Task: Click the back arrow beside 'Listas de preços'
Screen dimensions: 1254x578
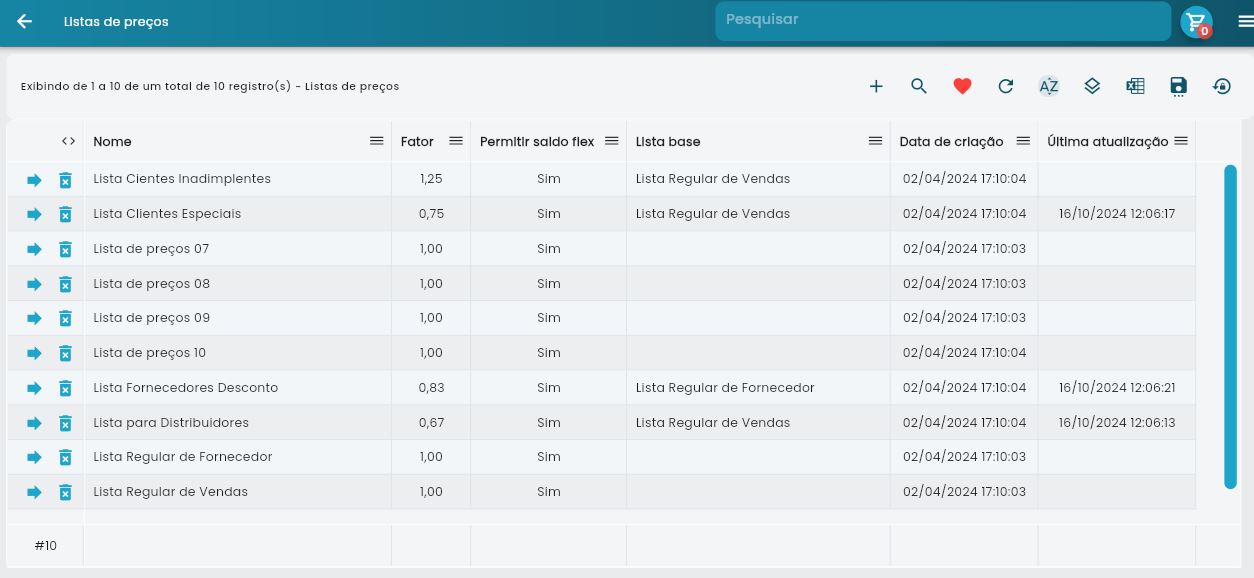Action: click(24, 21)
